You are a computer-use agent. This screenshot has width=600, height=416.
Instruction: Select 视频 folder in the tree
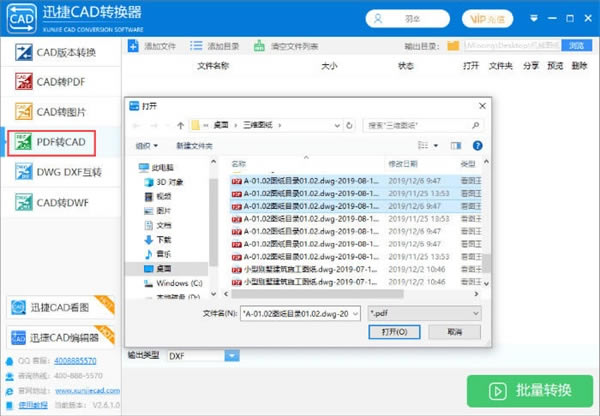(158, 196)
